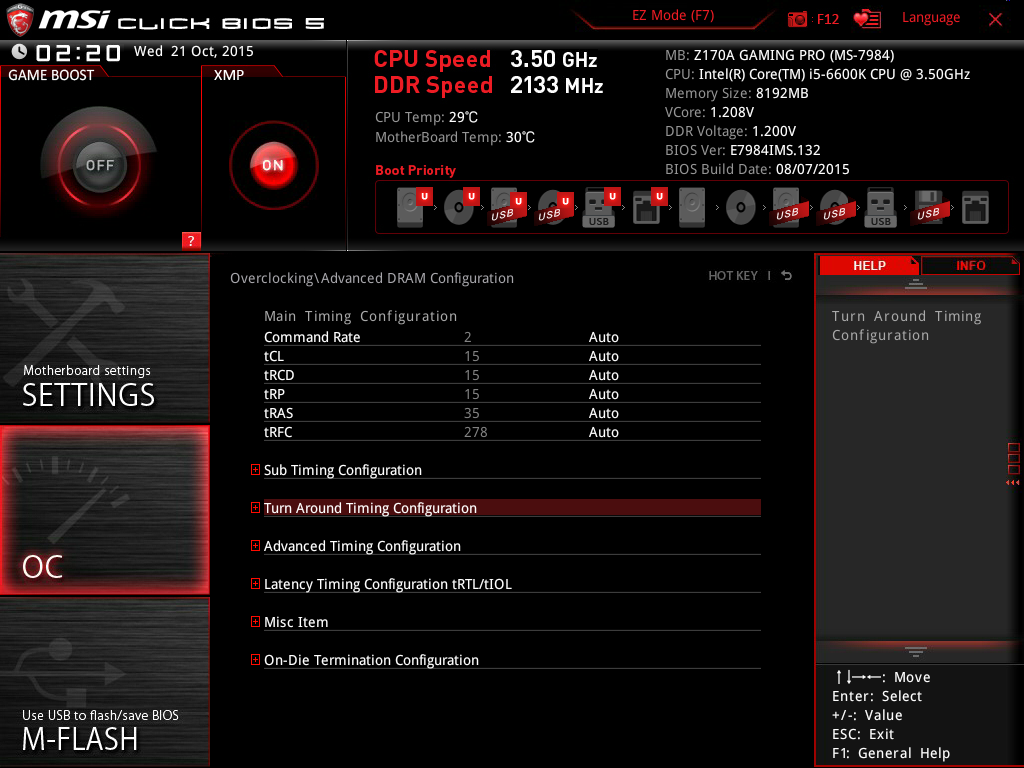This screenshot has height=768, width=1024.
Task: Open the M-FLASH section
Action: pos(104,681)
